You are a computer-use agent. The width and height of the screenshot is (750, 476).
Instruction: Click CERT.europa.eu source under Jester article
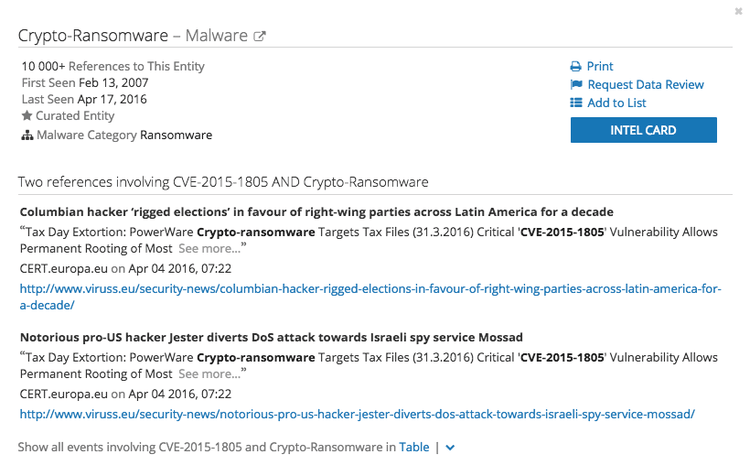pos(63,394)
